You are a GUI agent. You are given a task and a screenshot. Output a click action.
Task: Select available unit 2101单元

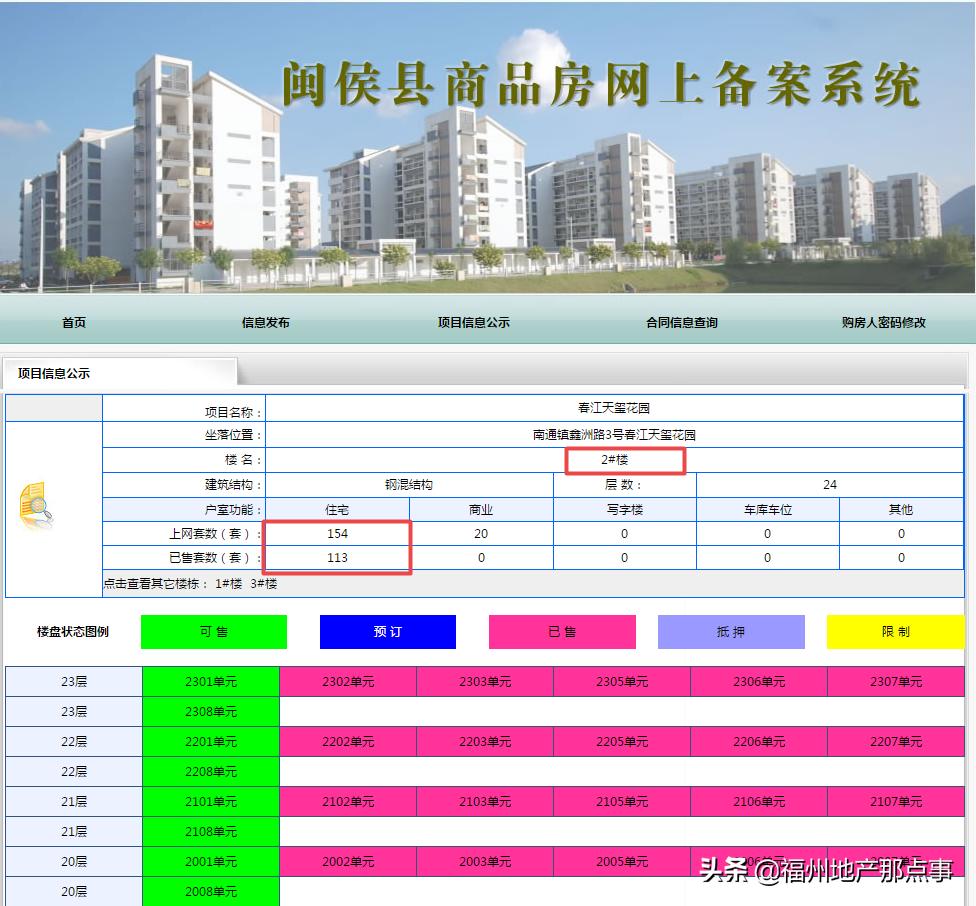pos(211,801)
